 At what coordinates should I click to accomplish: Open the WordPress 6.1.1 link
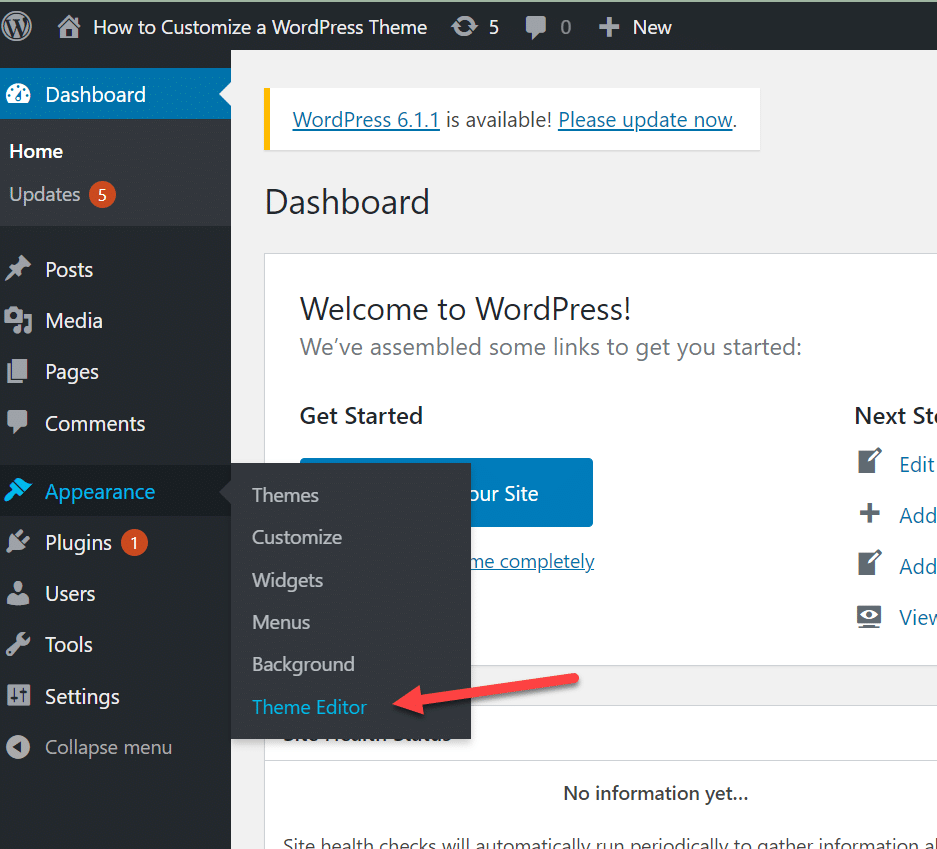[x=366, y=120]
